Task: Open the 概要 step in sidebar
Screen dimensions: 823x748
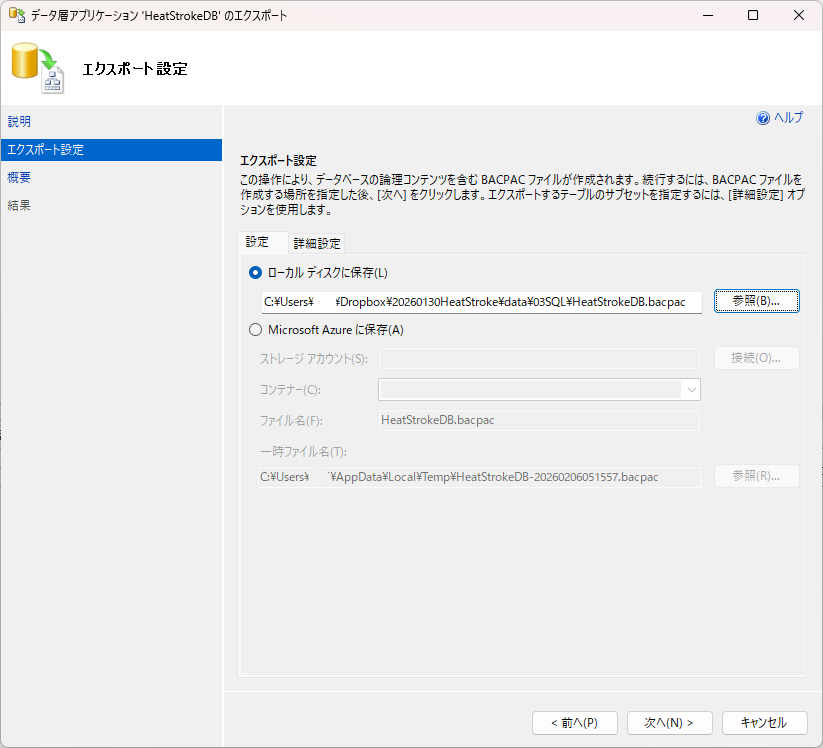Action: 19,178
